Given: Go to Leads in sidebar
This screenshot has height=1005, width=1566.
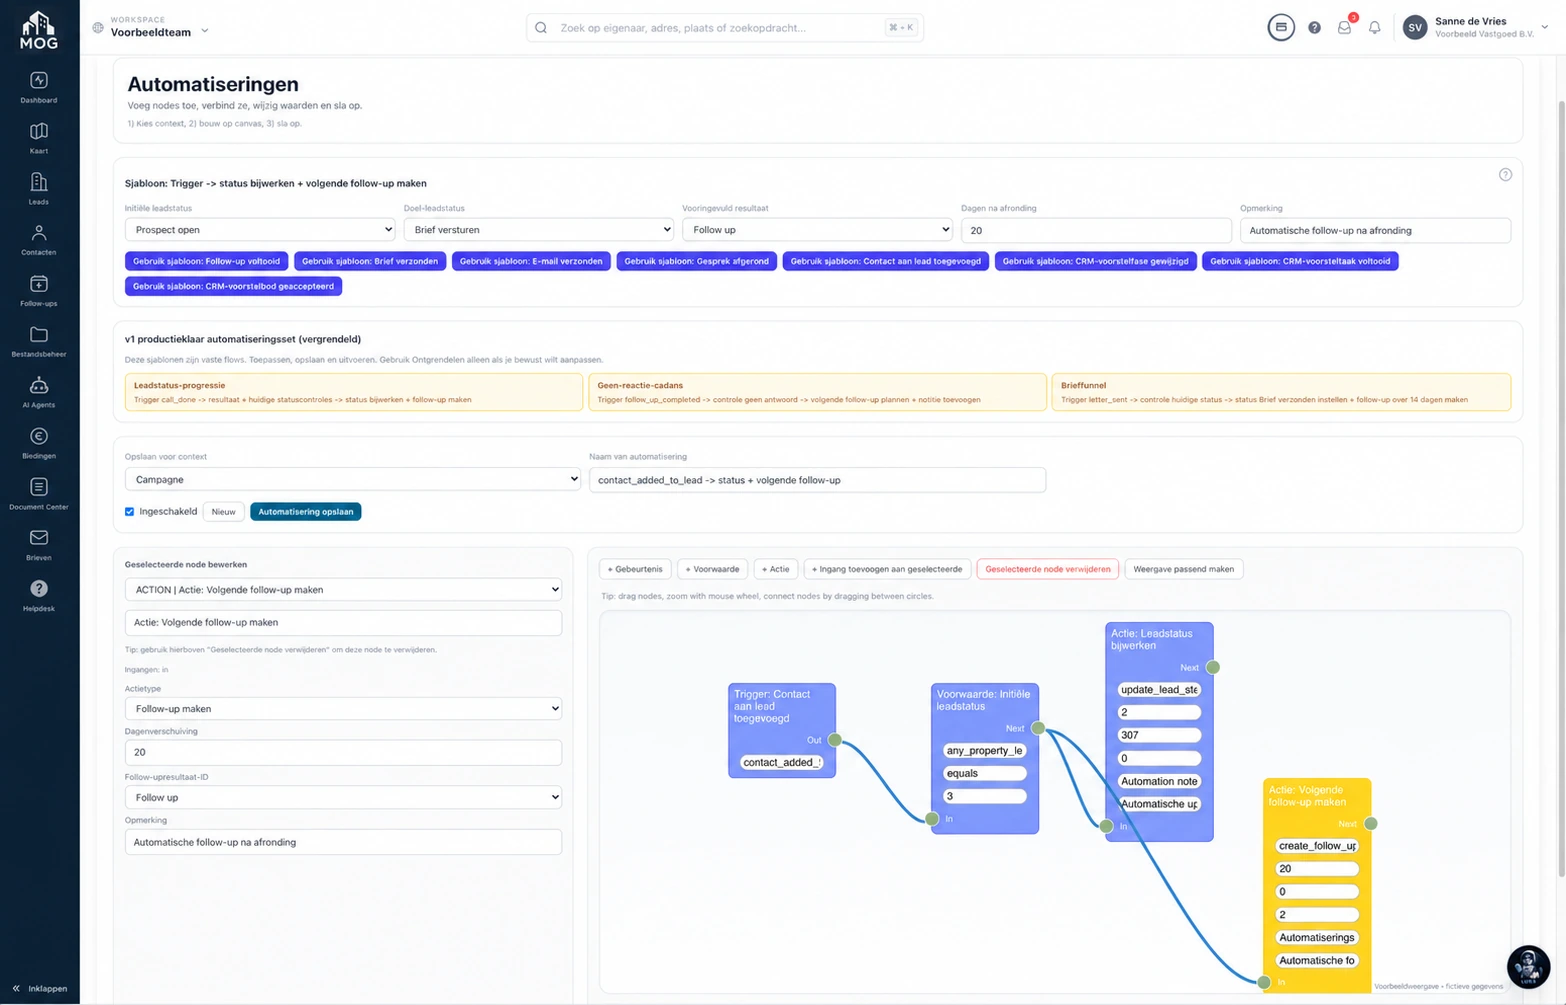Looking at the screenshot, I should (39, 189).
